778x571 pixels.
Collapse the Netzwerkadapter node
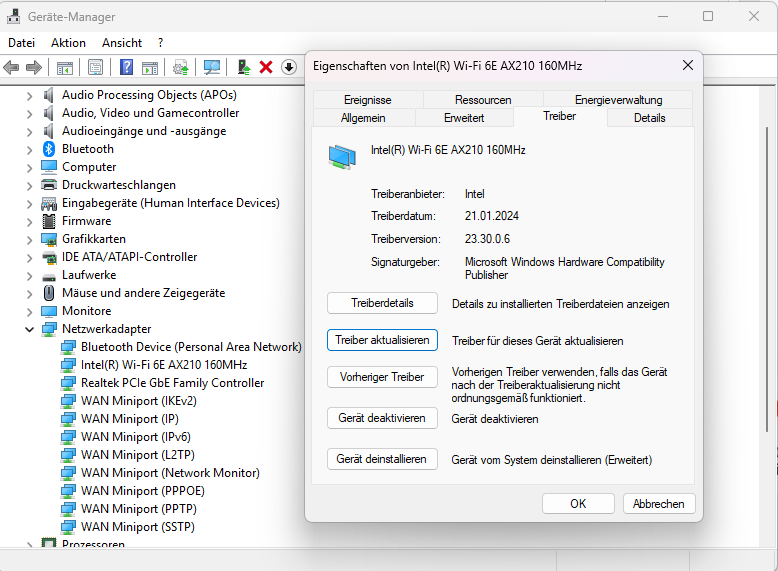pos(29,329)
